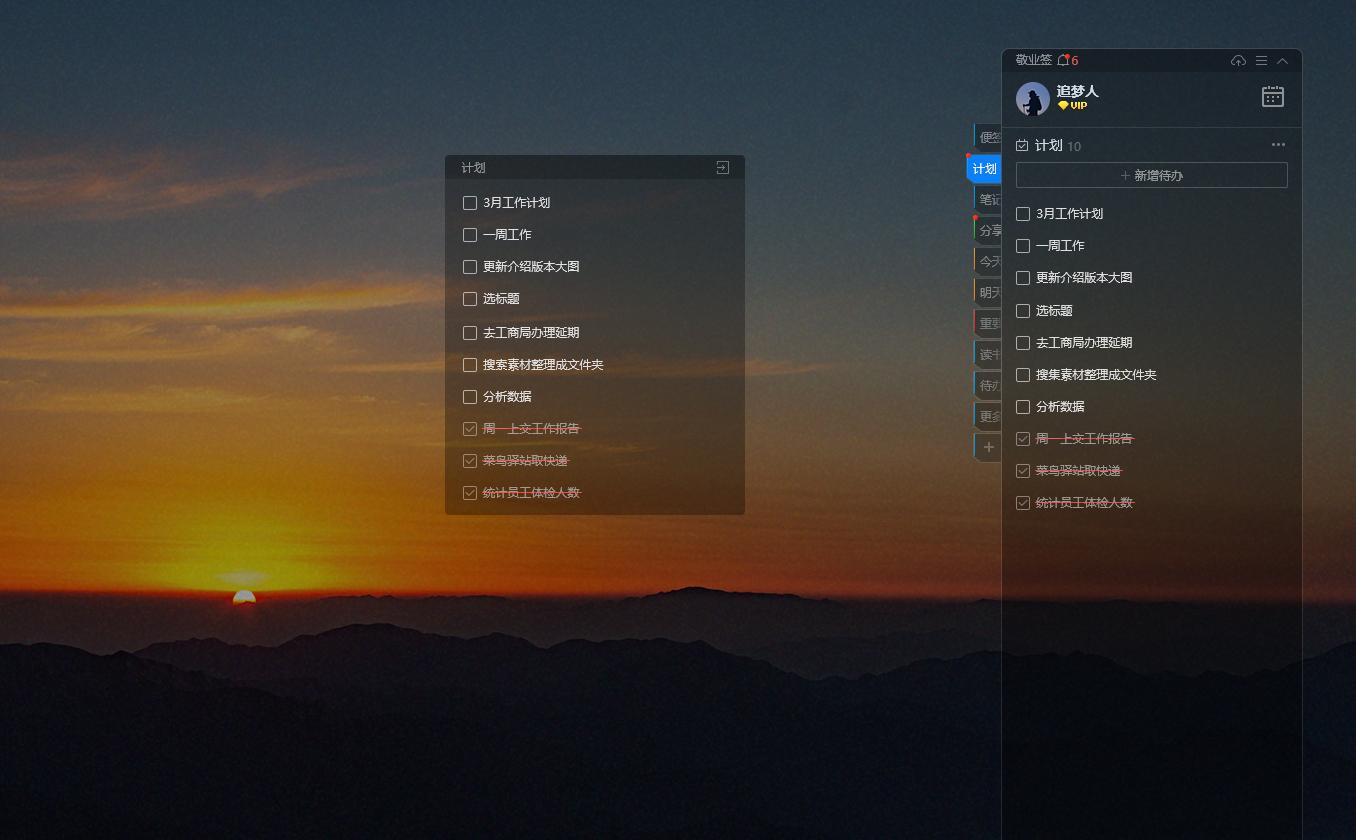Viewport: 1356px width, 840px height.
Task: Check 3月工作计划 in floating 计划 panel
Action: point(470,203)
